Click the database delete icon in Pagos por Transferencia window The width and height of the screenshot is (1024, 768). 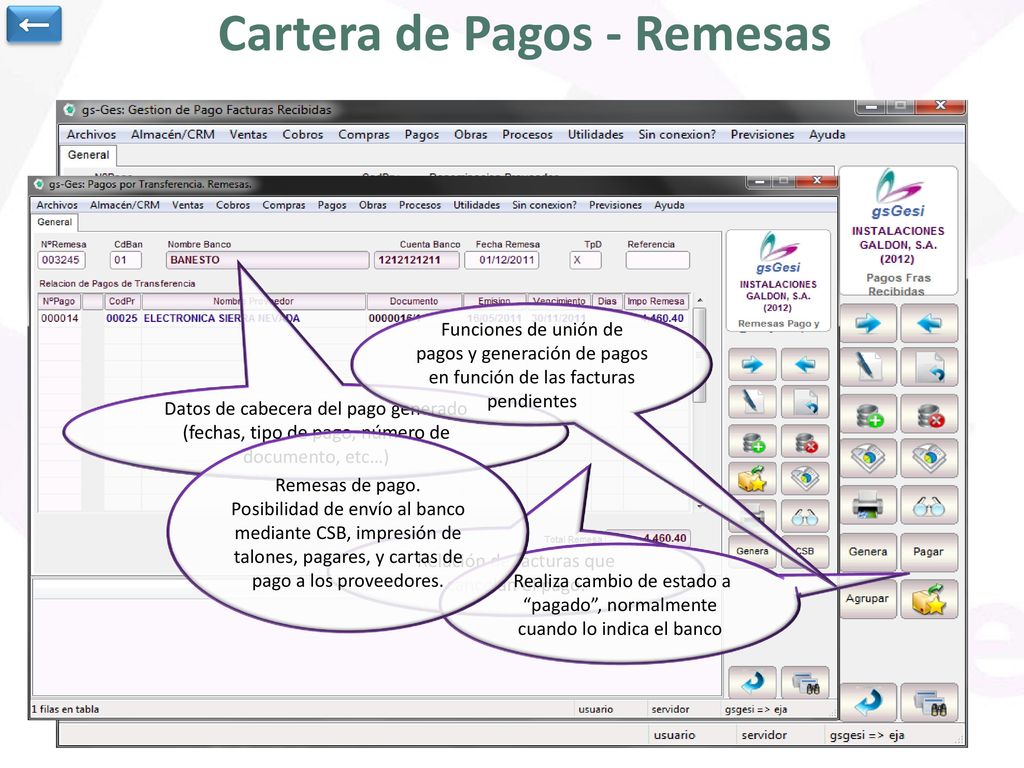coord(805,442)
